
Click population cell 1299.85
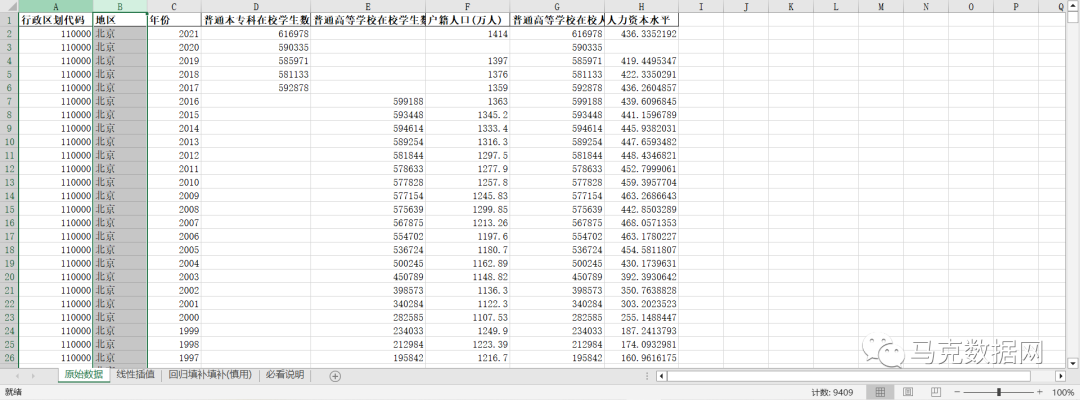coord(468,209)
